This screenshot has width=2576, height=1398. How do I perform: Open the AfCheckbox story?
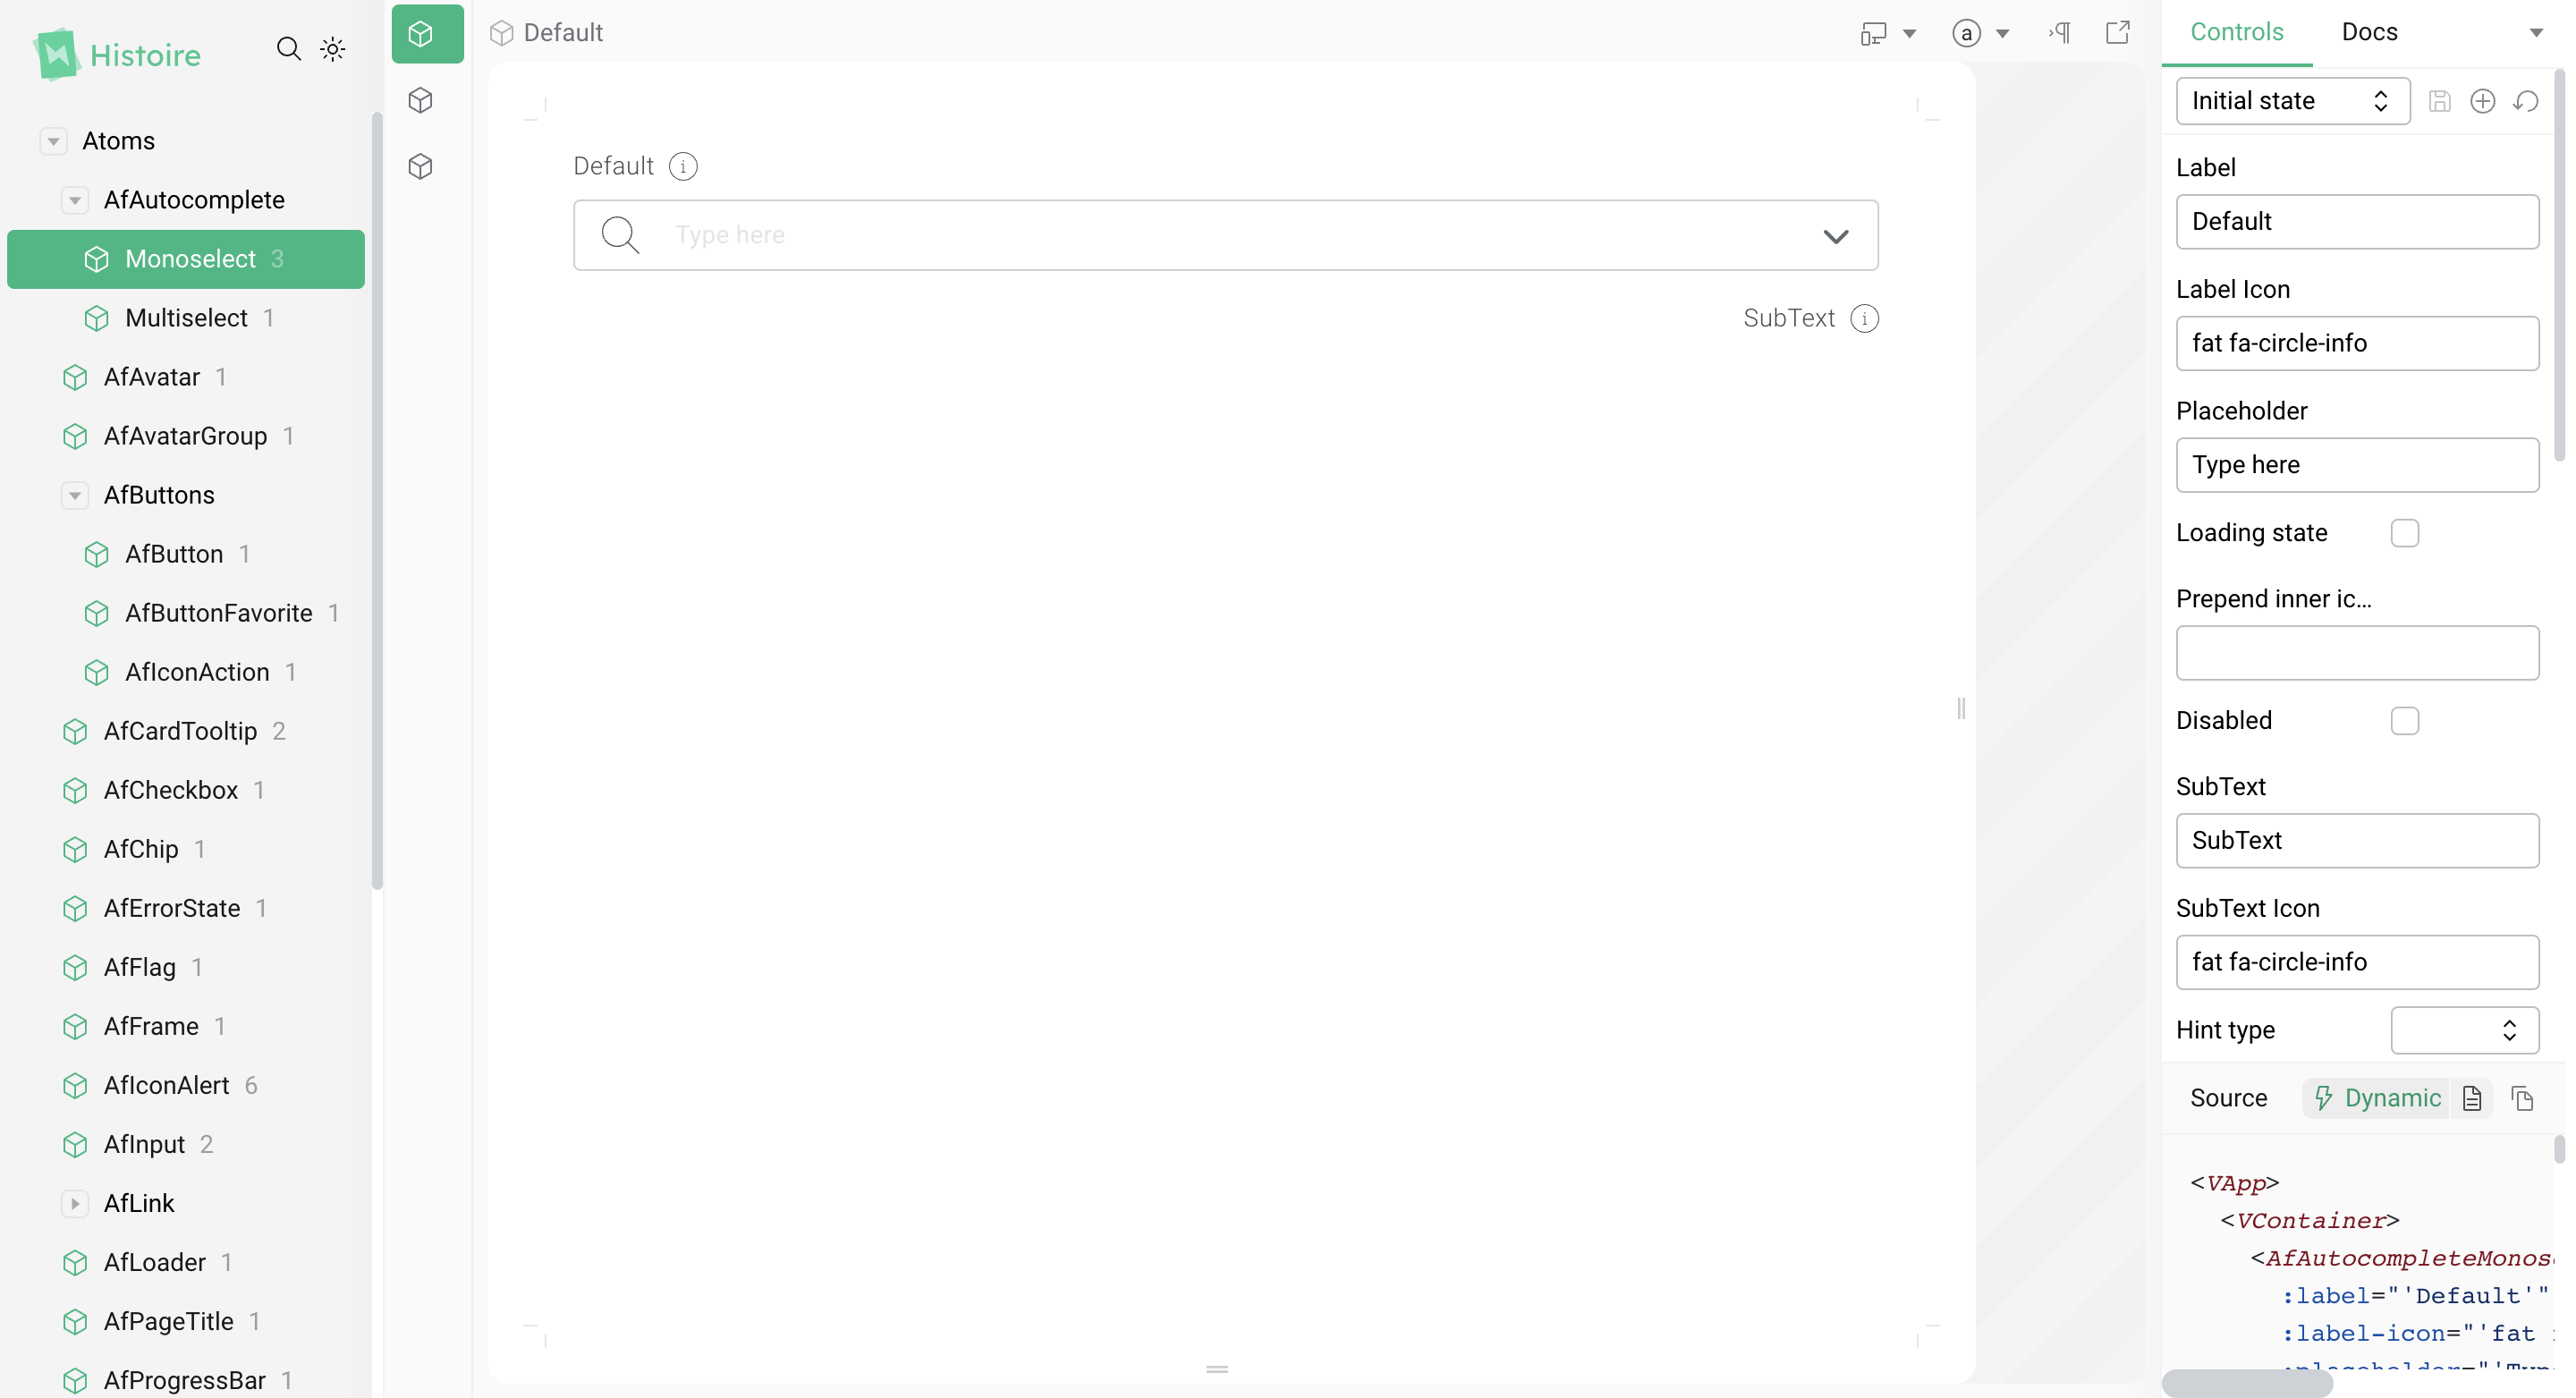tap(186, 790)
